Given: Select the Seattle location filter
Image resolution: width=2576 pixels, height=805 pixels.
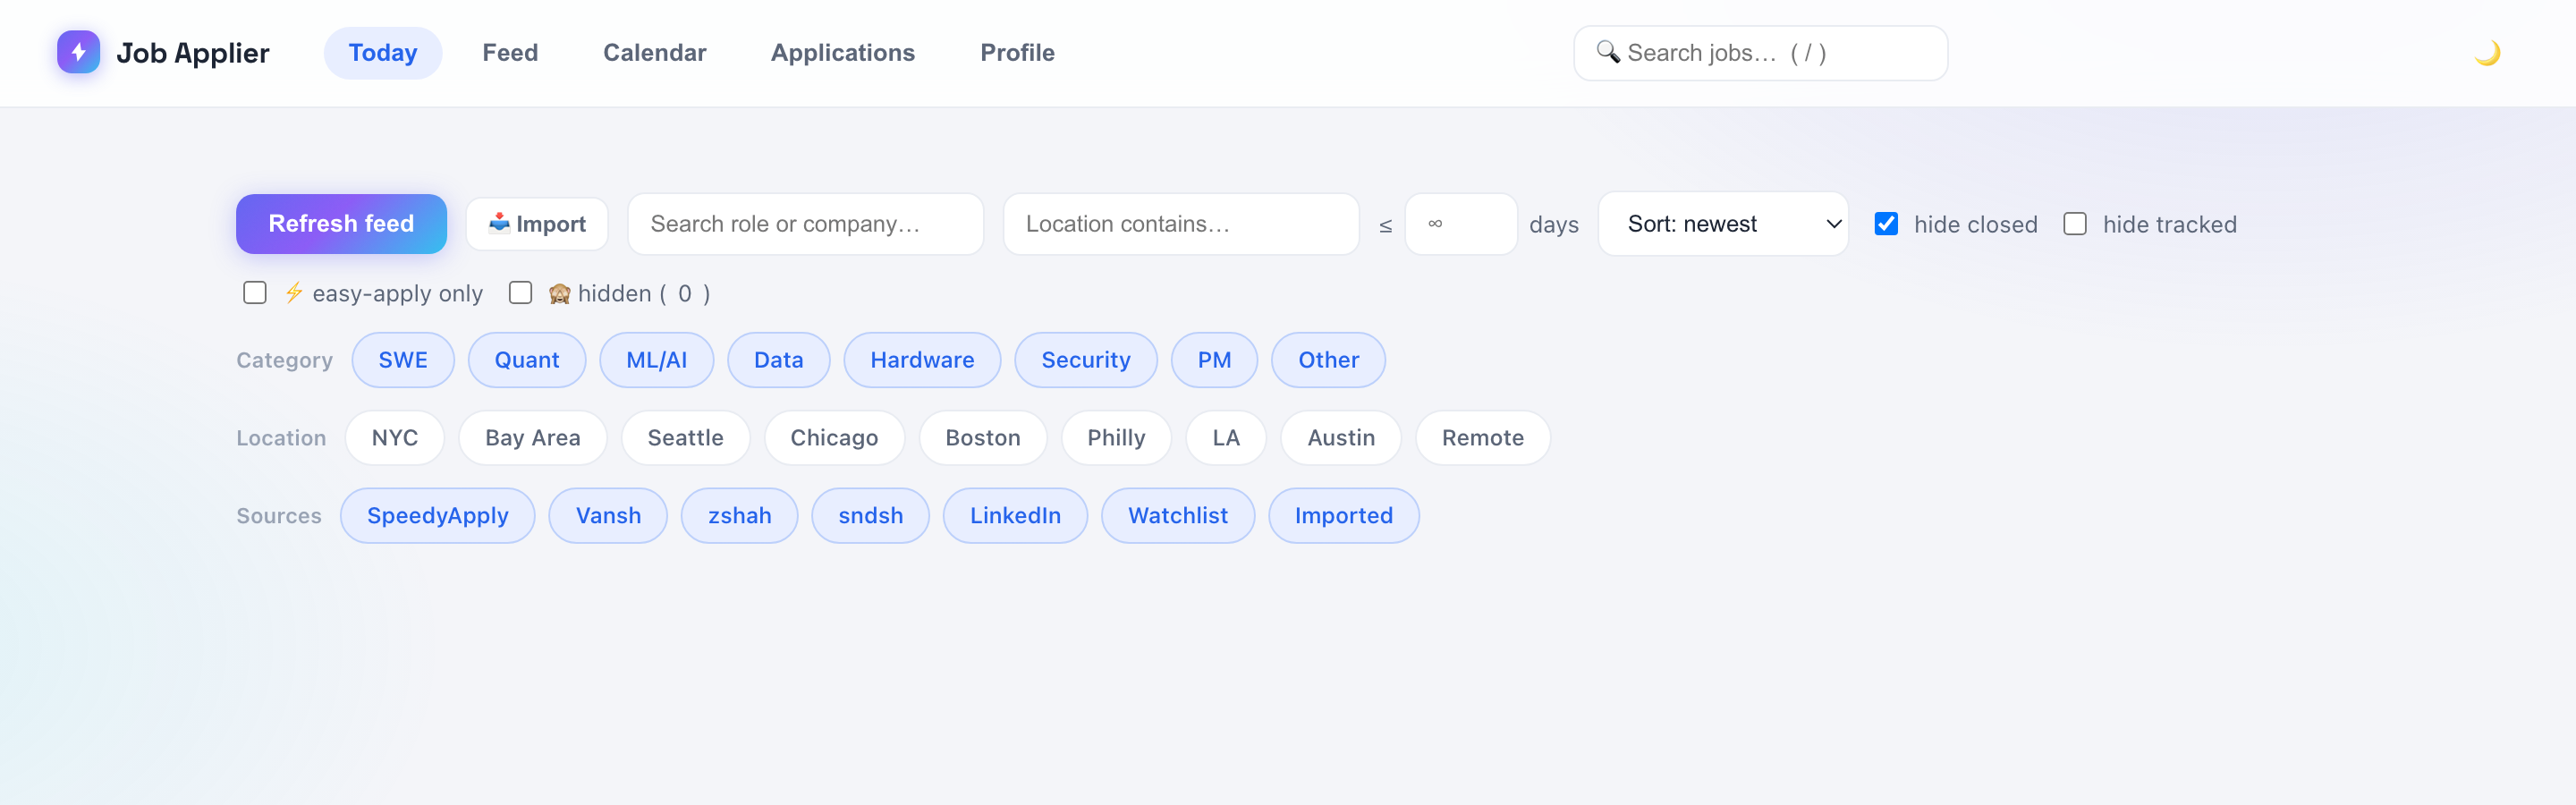Looking at the screenshot, I should point(685,438).
